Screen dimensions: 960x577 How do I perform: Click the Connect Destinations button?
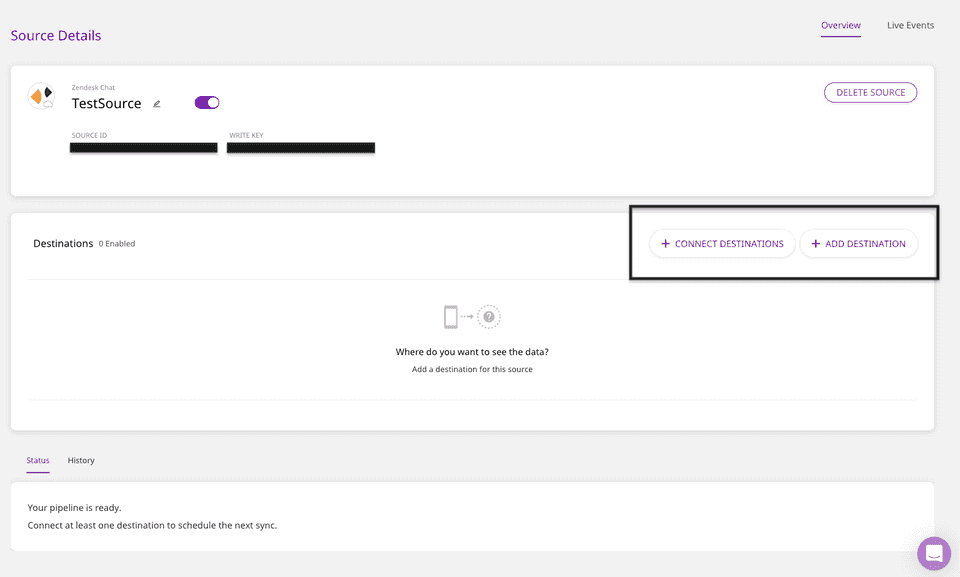(x=722, y=244)
